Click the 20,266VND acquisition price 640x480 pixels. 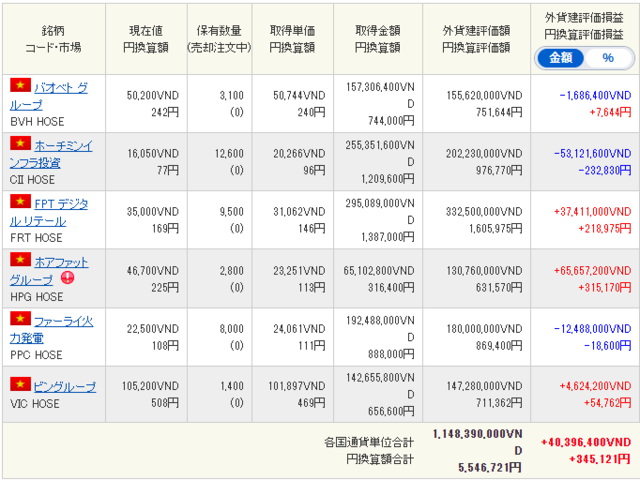pos(299,153)
